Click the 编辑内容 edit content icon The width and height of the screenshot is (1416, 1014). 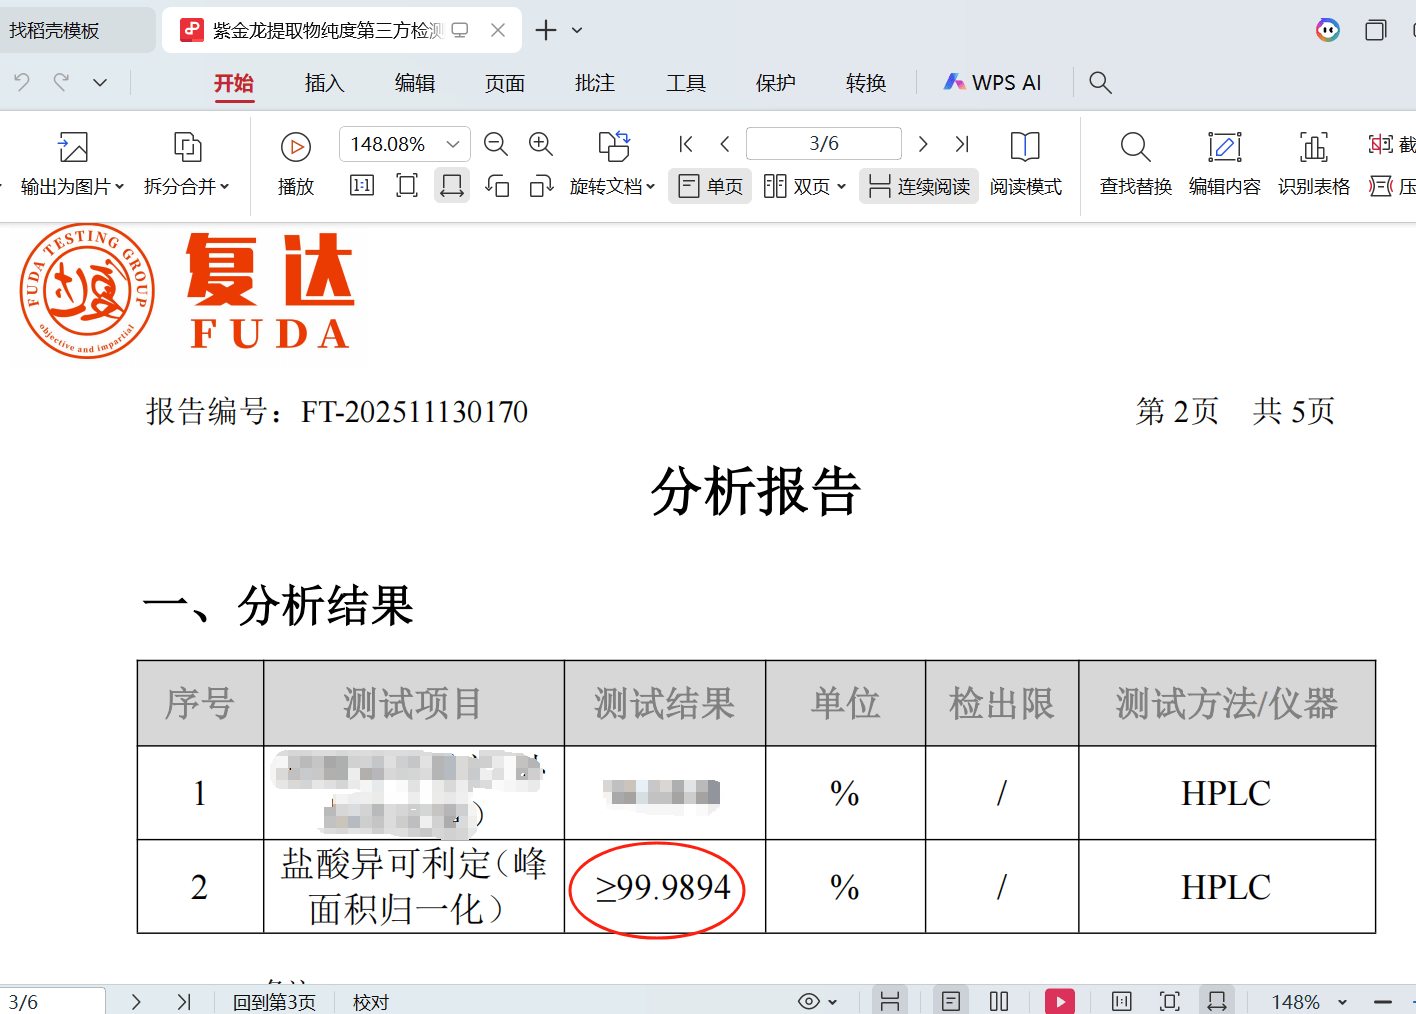pos(1224,163)
